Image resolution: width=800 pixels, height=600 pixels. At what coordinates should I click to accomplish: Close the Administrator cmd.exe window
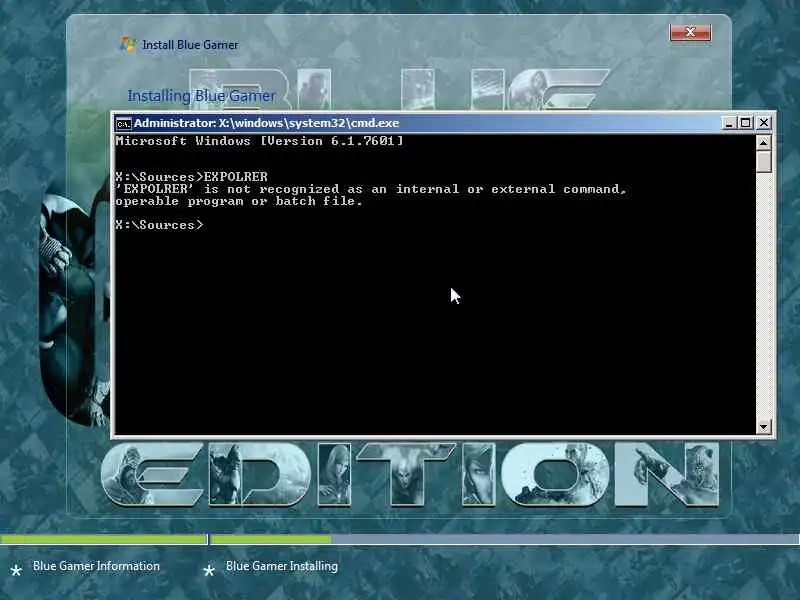pos(763,123)
